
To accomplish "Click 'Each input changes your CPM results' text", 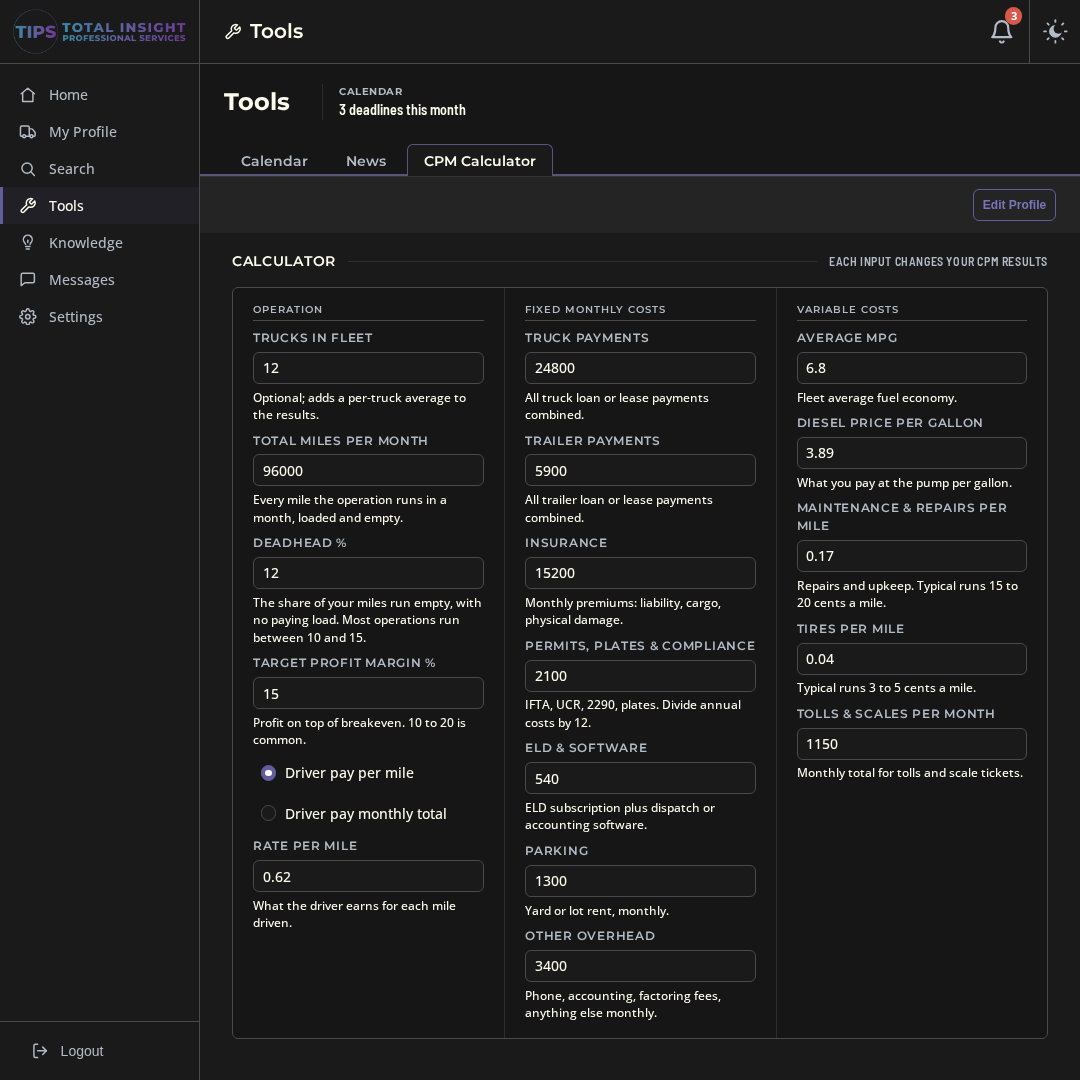I will point(937,262).
